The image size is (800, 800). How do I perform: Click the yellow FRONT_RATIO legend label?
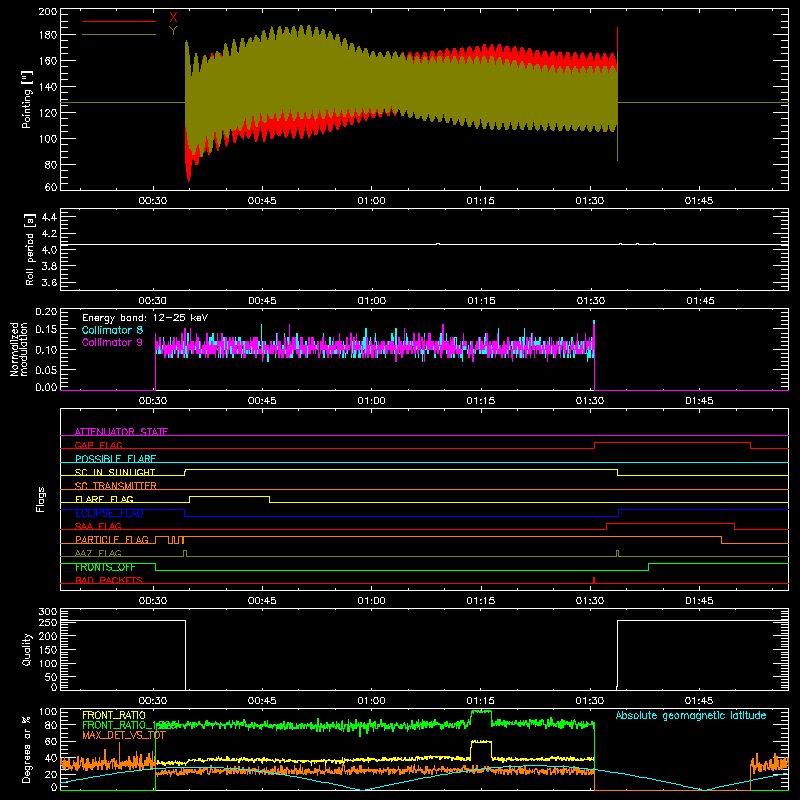pos(114,715)
